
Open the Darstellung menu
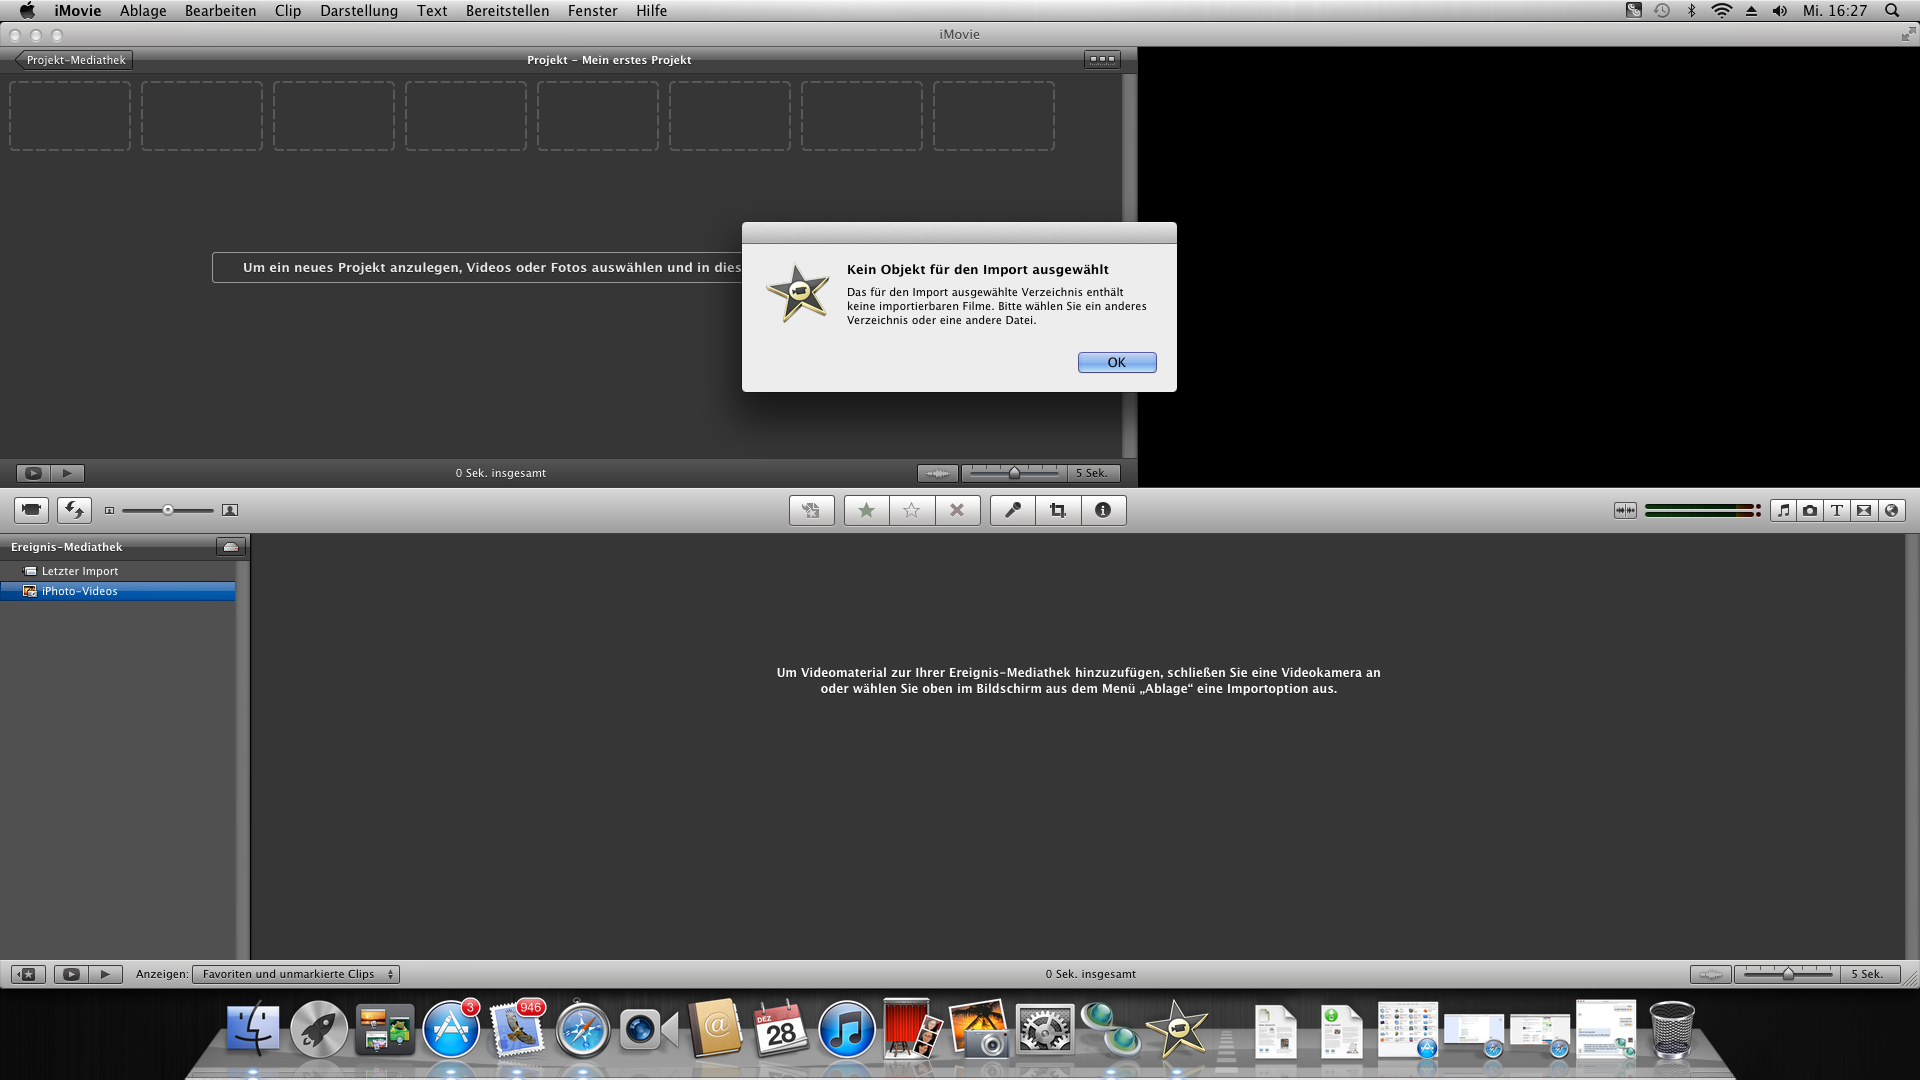coord(359,11)
